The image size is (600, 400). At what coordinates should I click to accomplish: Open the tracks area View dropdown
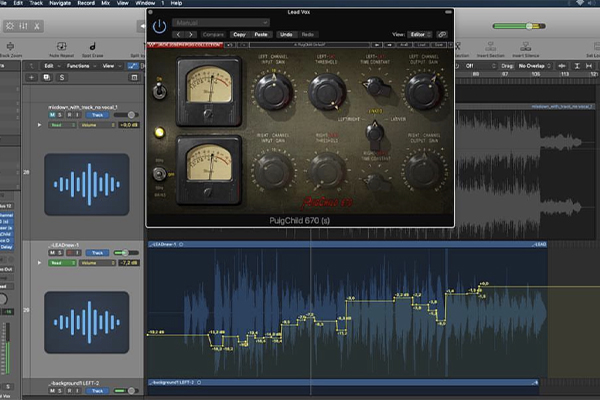coord(111,66)
